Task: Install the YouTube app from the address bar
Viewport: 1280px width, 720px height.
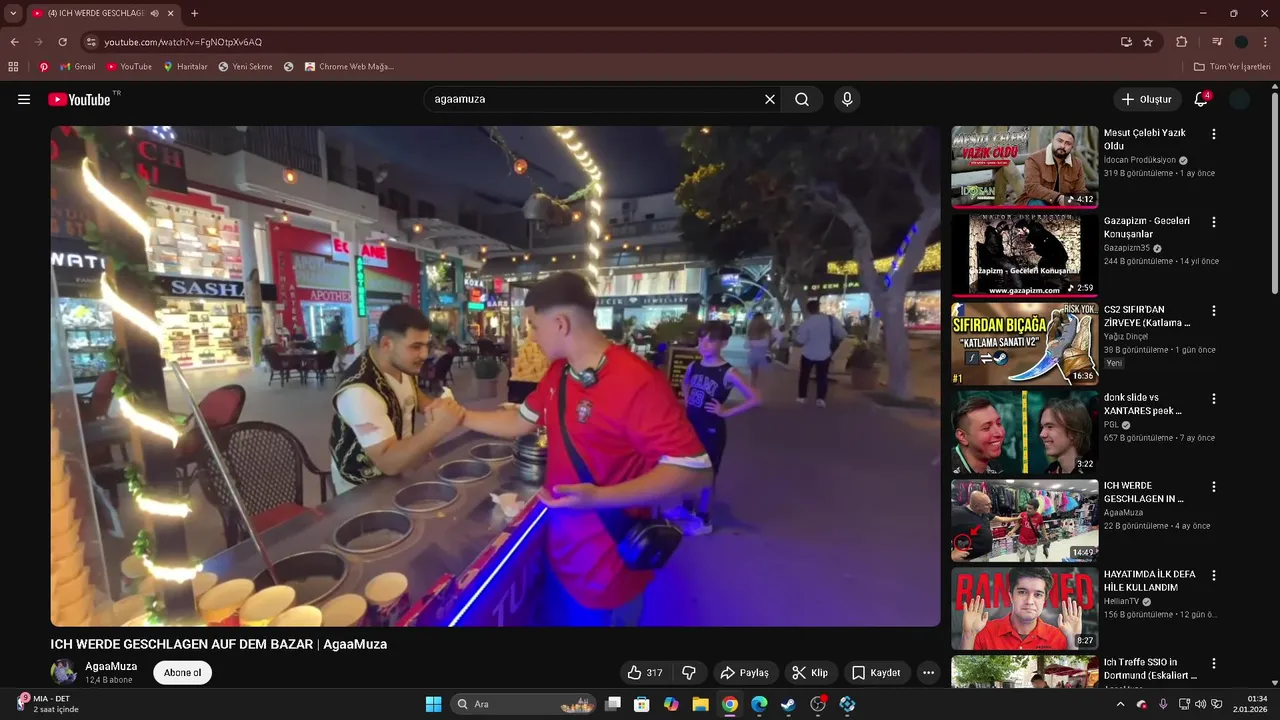Action: [x=1126, y=42]
